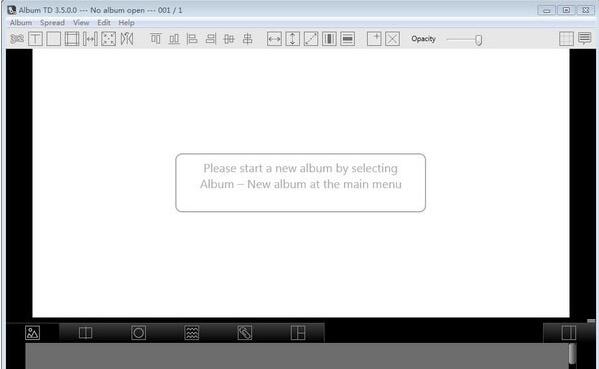599x369 pixels.
Task: Click the fit width horizontal arrows icon
Action: click(x=274, y=39)
